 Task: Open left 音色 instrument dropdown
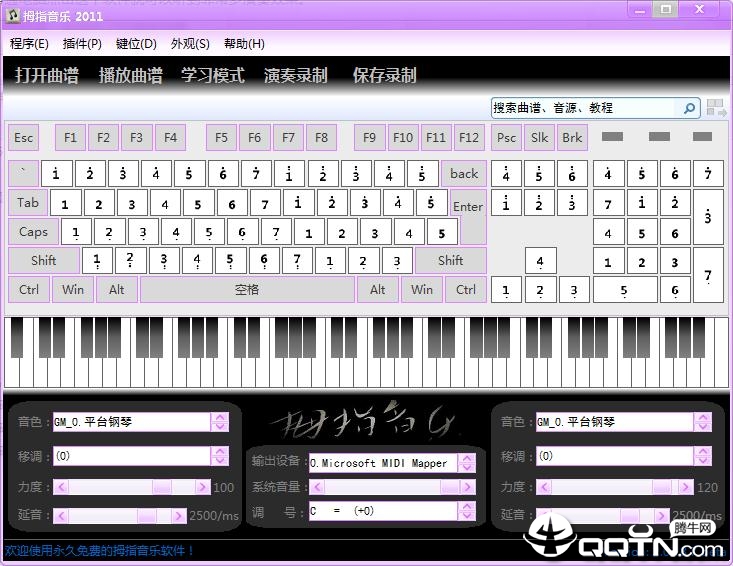(220, 422)
